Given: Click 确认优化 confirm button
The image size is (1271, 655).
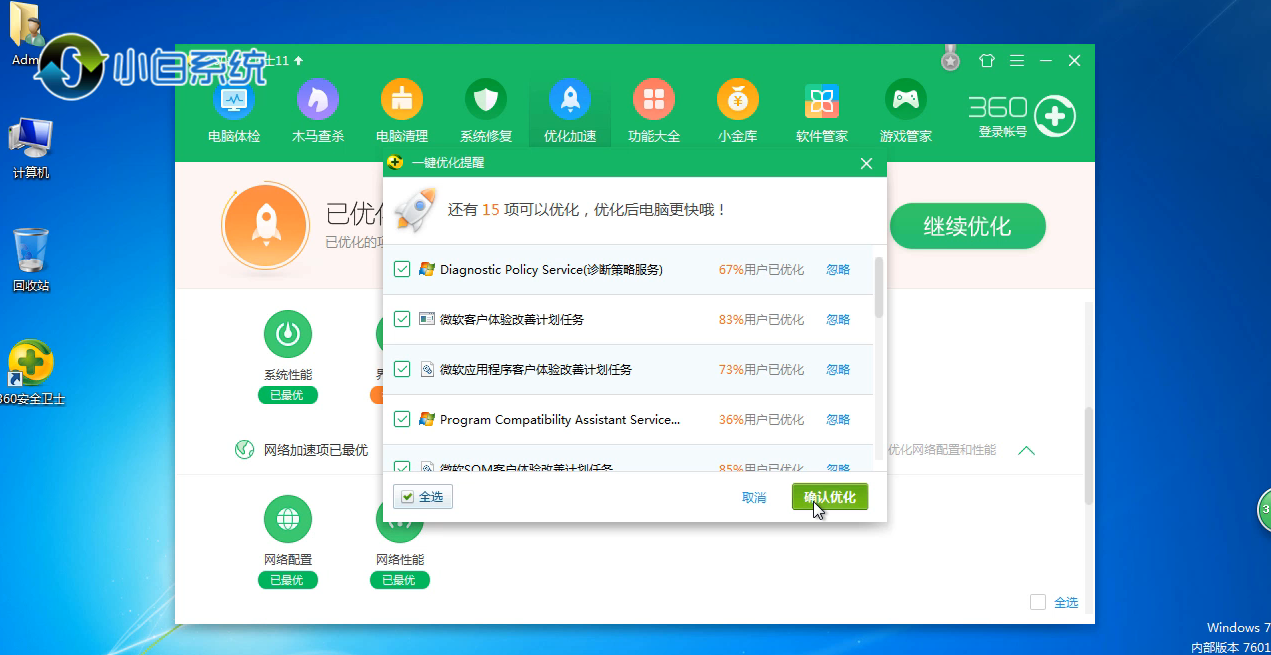Looking at the screenshot, I should tap(830, 497).
